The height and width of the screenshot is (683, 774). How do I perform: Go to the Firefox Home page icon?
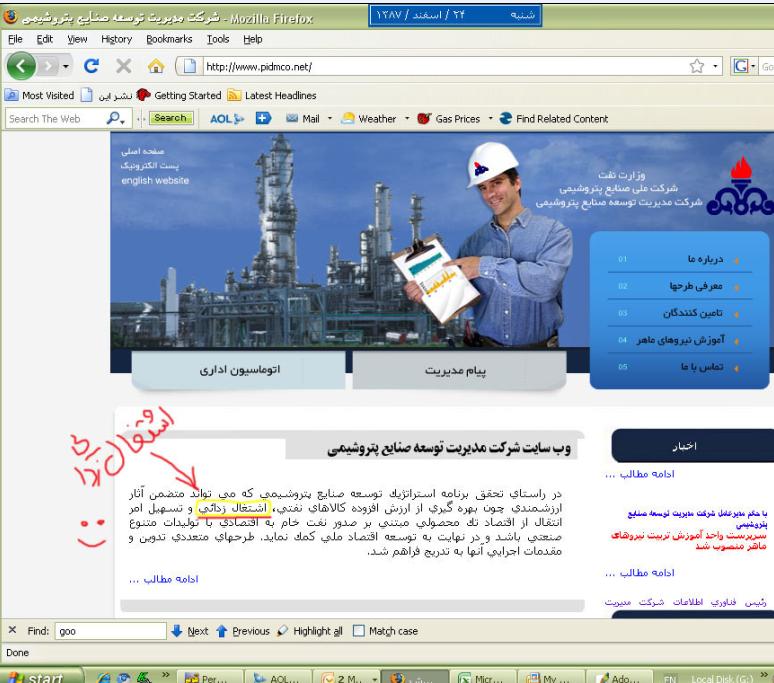(157, 67)
